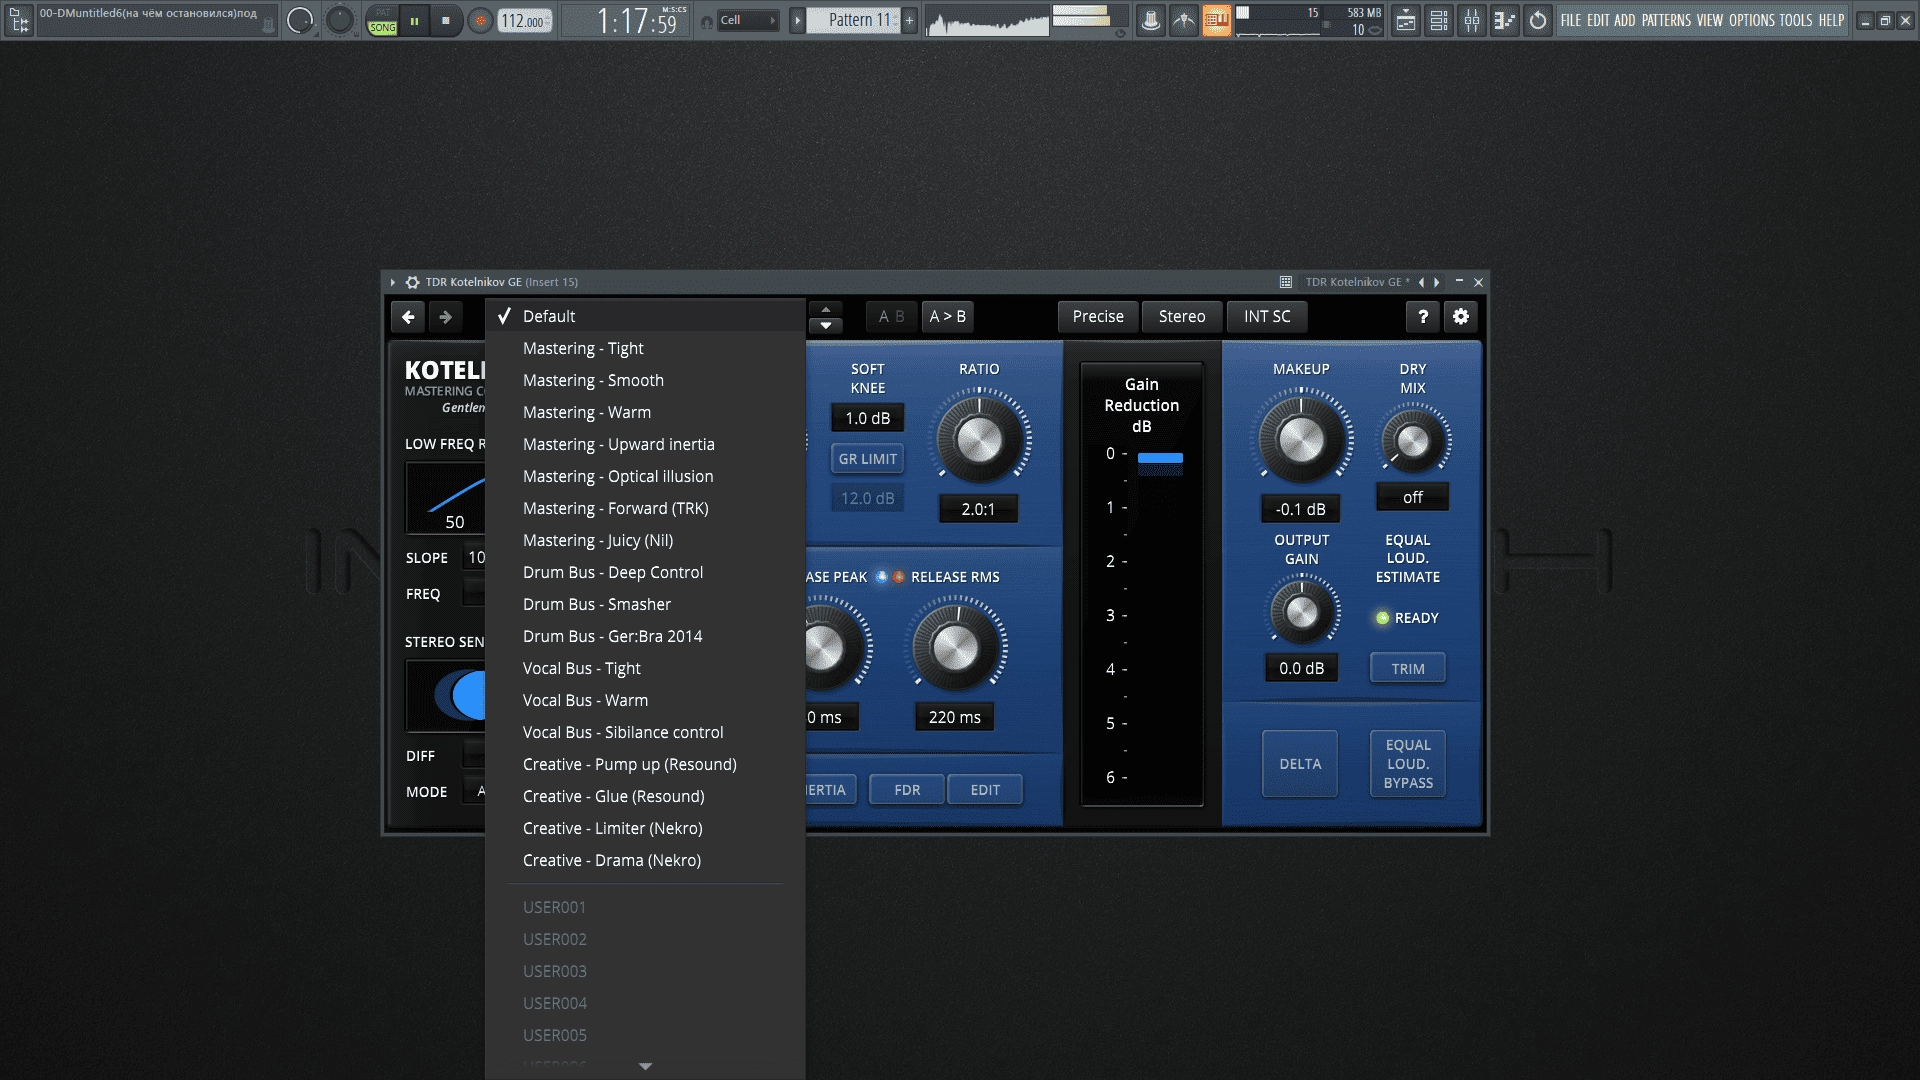Choose preset Vocal Bus - Sibilance control

pyautogui.click(x=645, y=732)
